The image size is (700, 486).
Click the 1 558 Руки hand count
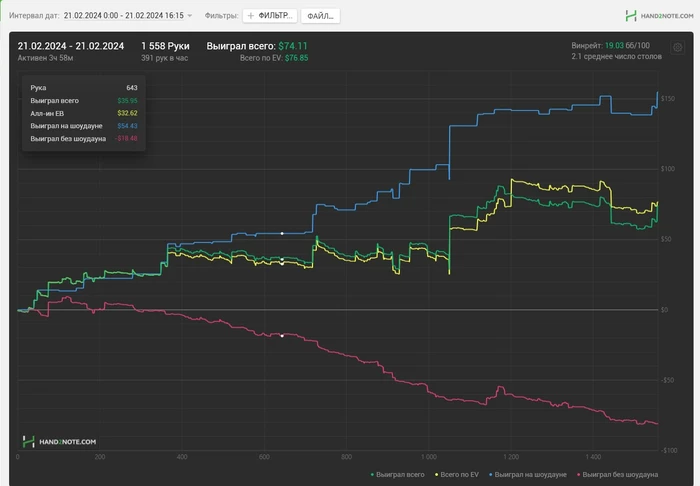(165, 46)
